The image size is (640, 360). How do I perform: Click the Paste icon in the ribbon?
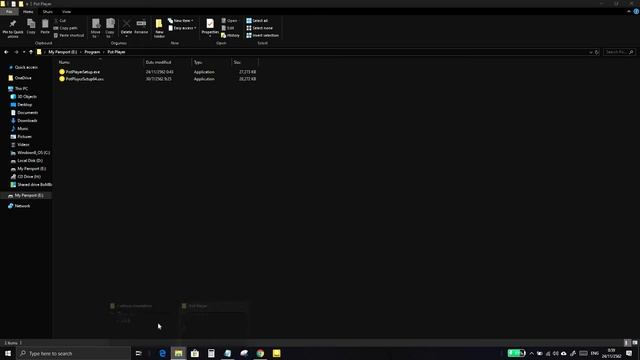tap(45, 27)
